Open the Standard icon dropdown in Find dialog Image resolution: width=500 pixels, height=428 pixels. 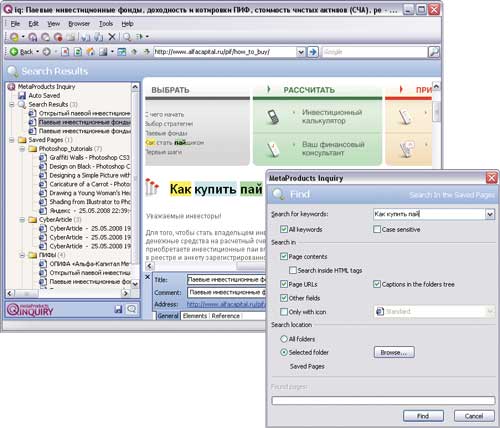[x=490, y=311]
